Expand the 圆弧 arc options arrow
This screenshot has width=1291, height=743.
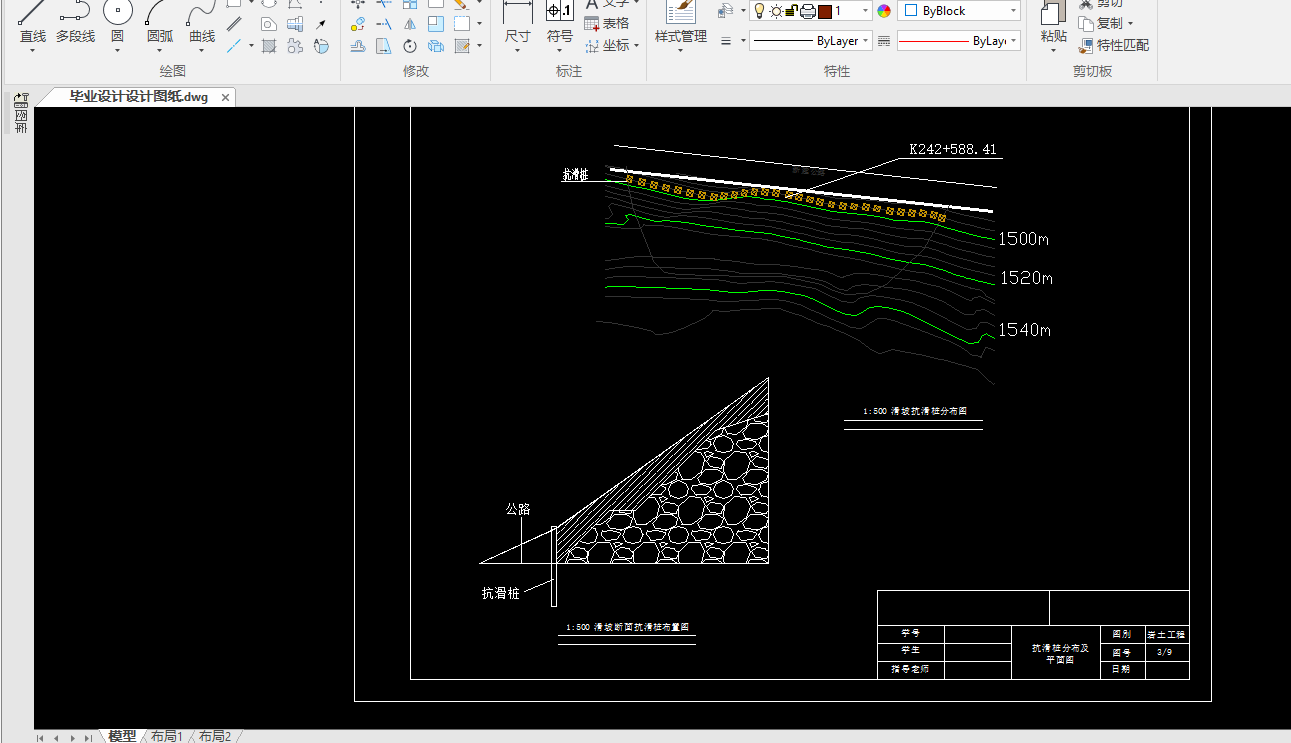160,50
